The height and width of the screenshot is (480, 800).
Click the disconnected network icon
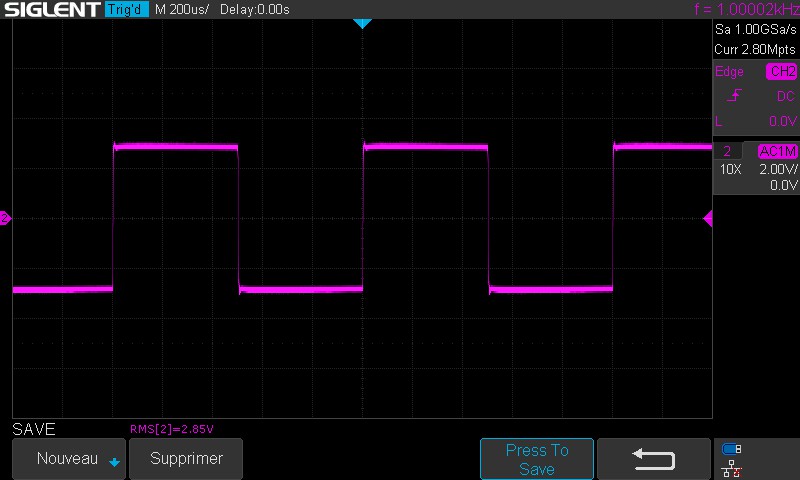click(x=732, y=467)
